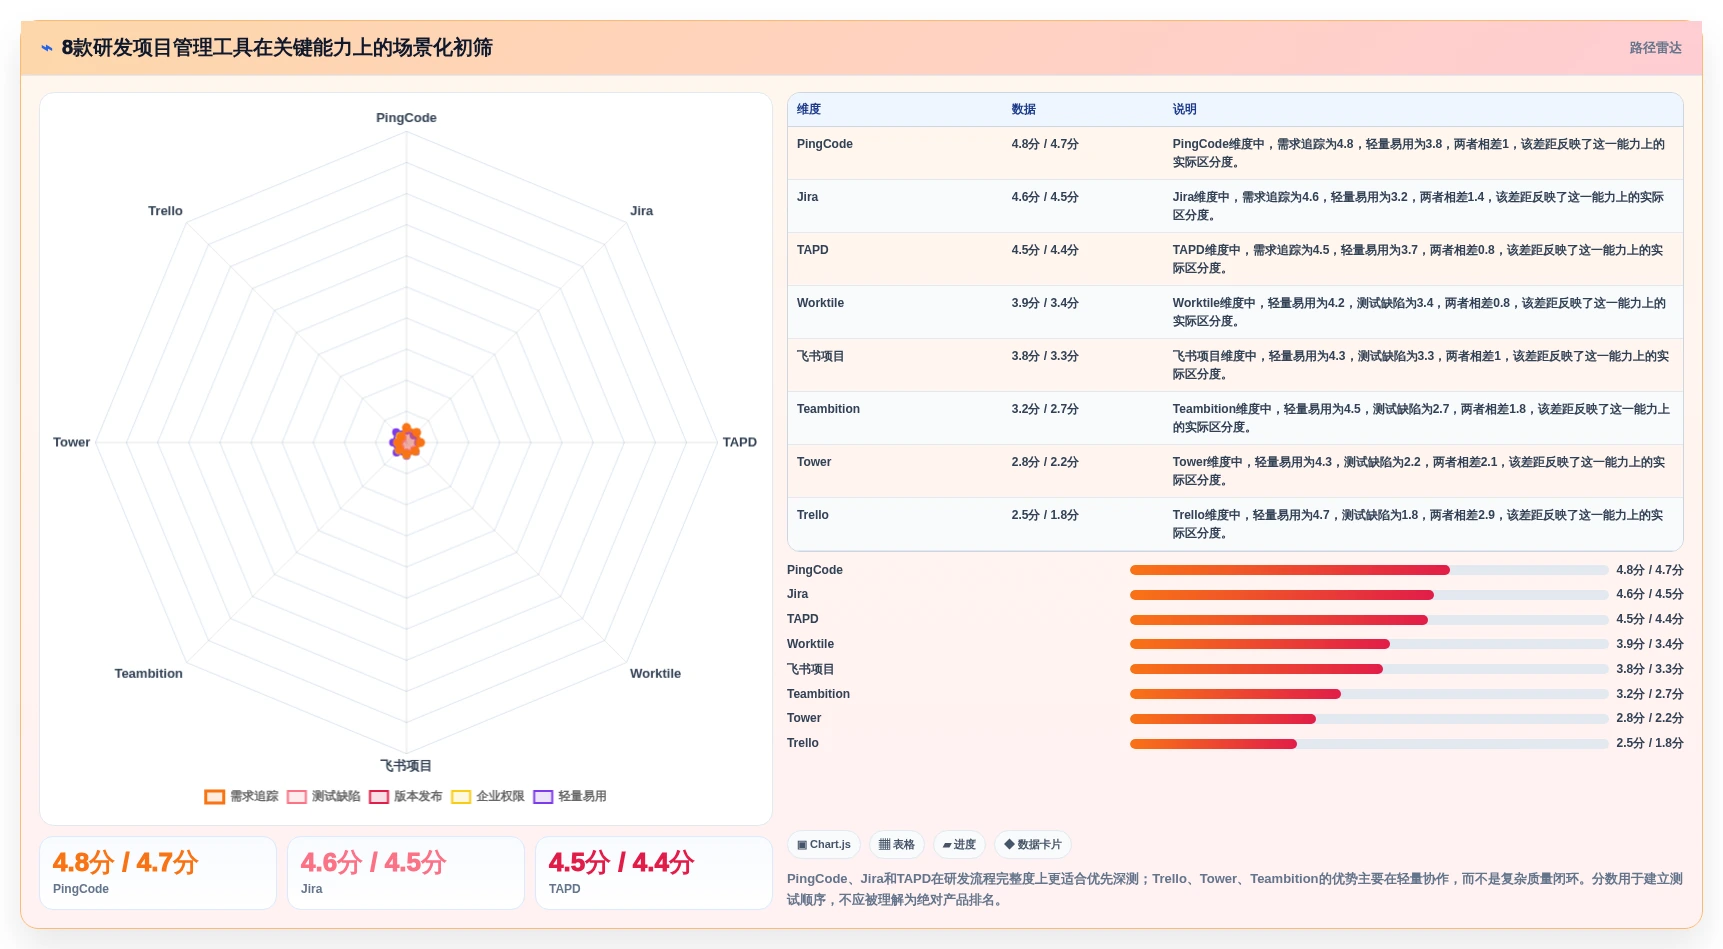The width and height of the screenshot is (1723, 949).
Task: Toggle the 需求追踪 legend swatch
Action: 214,797
